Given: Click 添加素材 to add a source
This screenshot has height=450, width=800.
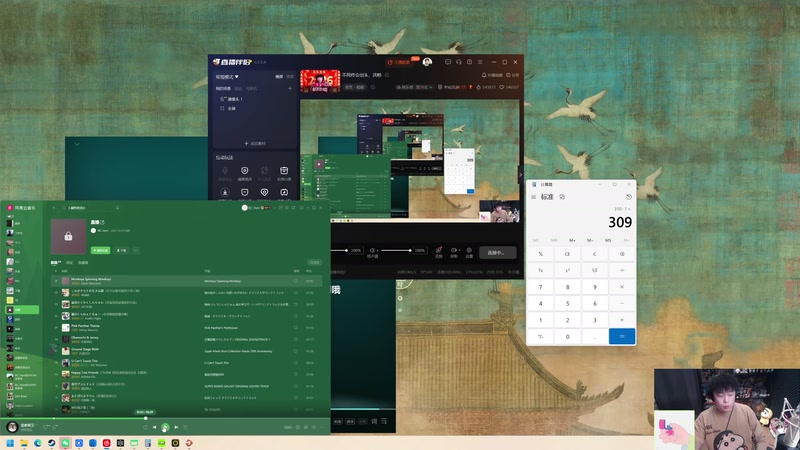Looking at the screenshot, I should [255, 143].
